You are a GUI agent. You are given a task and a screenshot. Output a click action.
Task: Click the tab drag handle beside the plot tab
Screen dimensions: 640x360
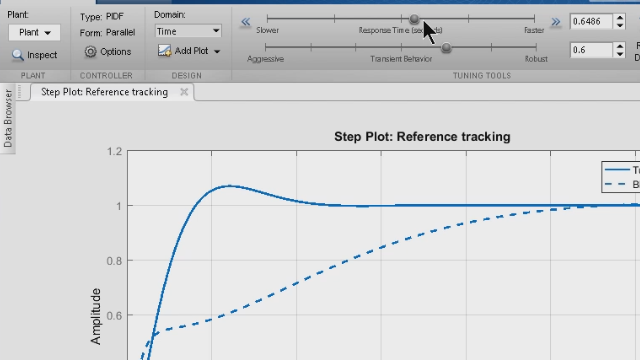20,92
